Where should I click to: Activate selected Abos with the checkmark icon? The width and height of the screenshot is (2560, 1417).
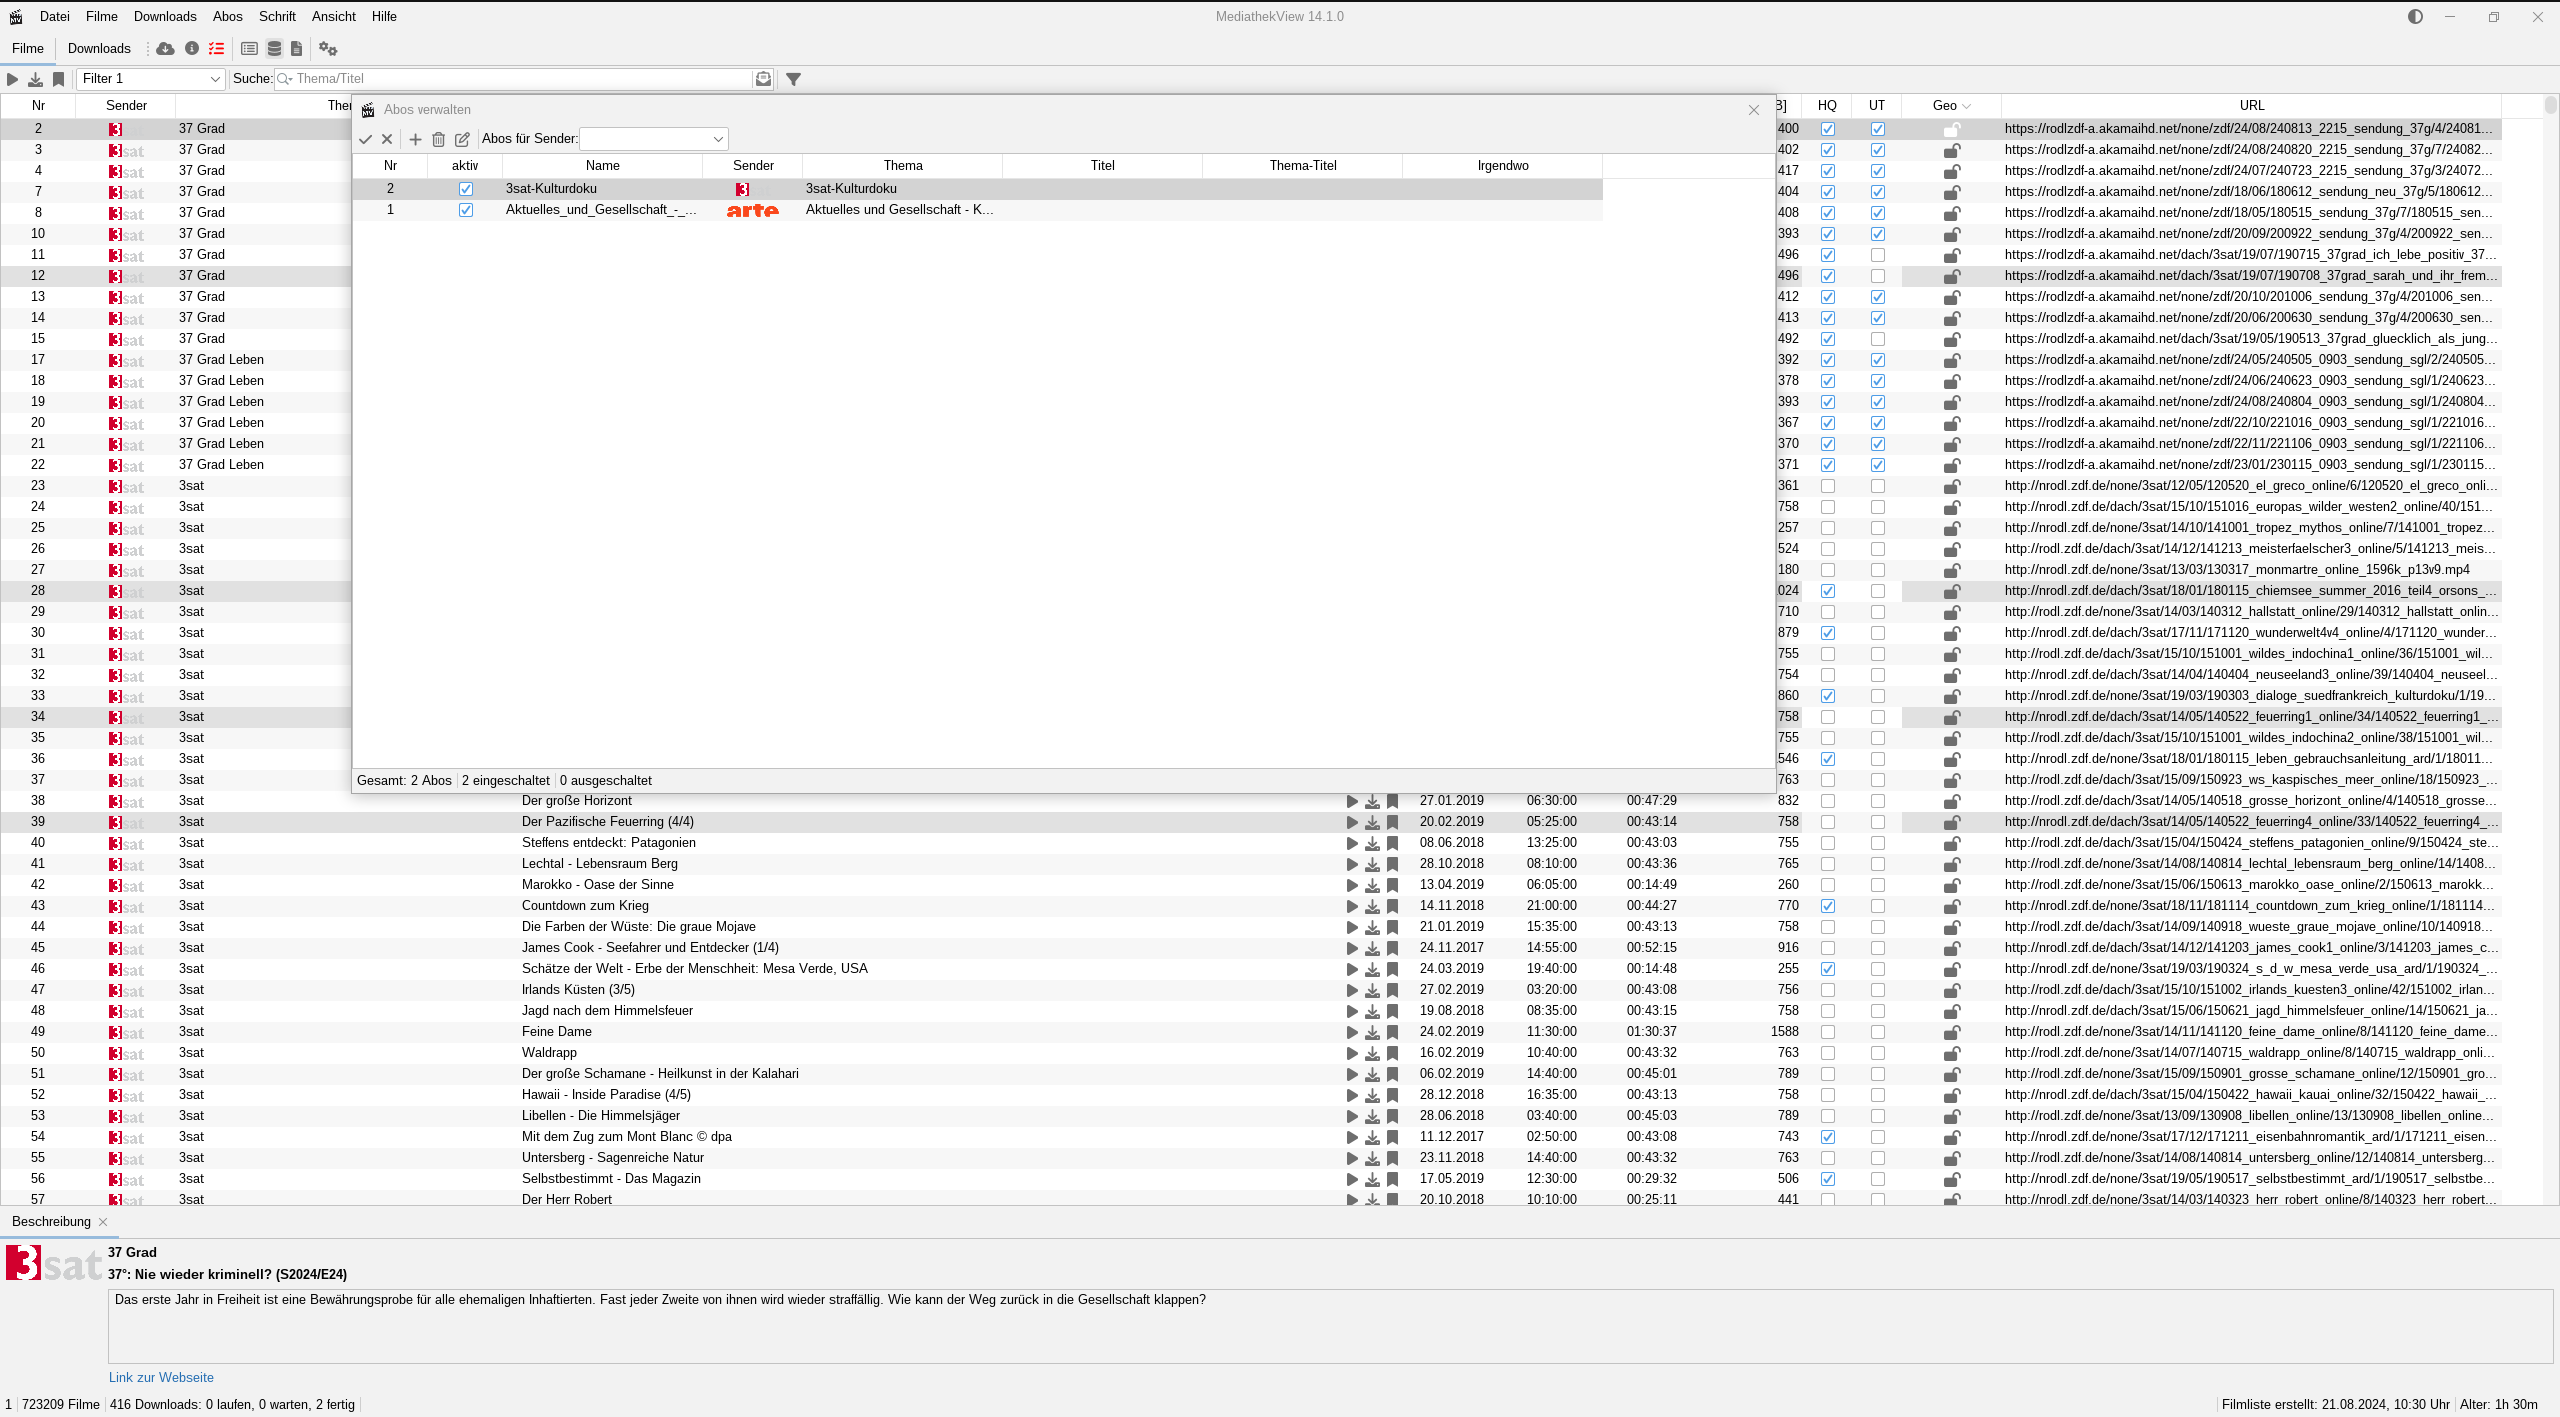[x=365, y=139]
